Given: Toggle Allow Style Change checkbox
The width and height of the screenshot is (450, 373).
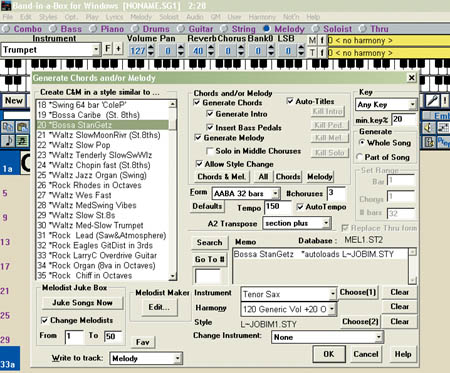Looking at the screenshot, I should point(199,164).
